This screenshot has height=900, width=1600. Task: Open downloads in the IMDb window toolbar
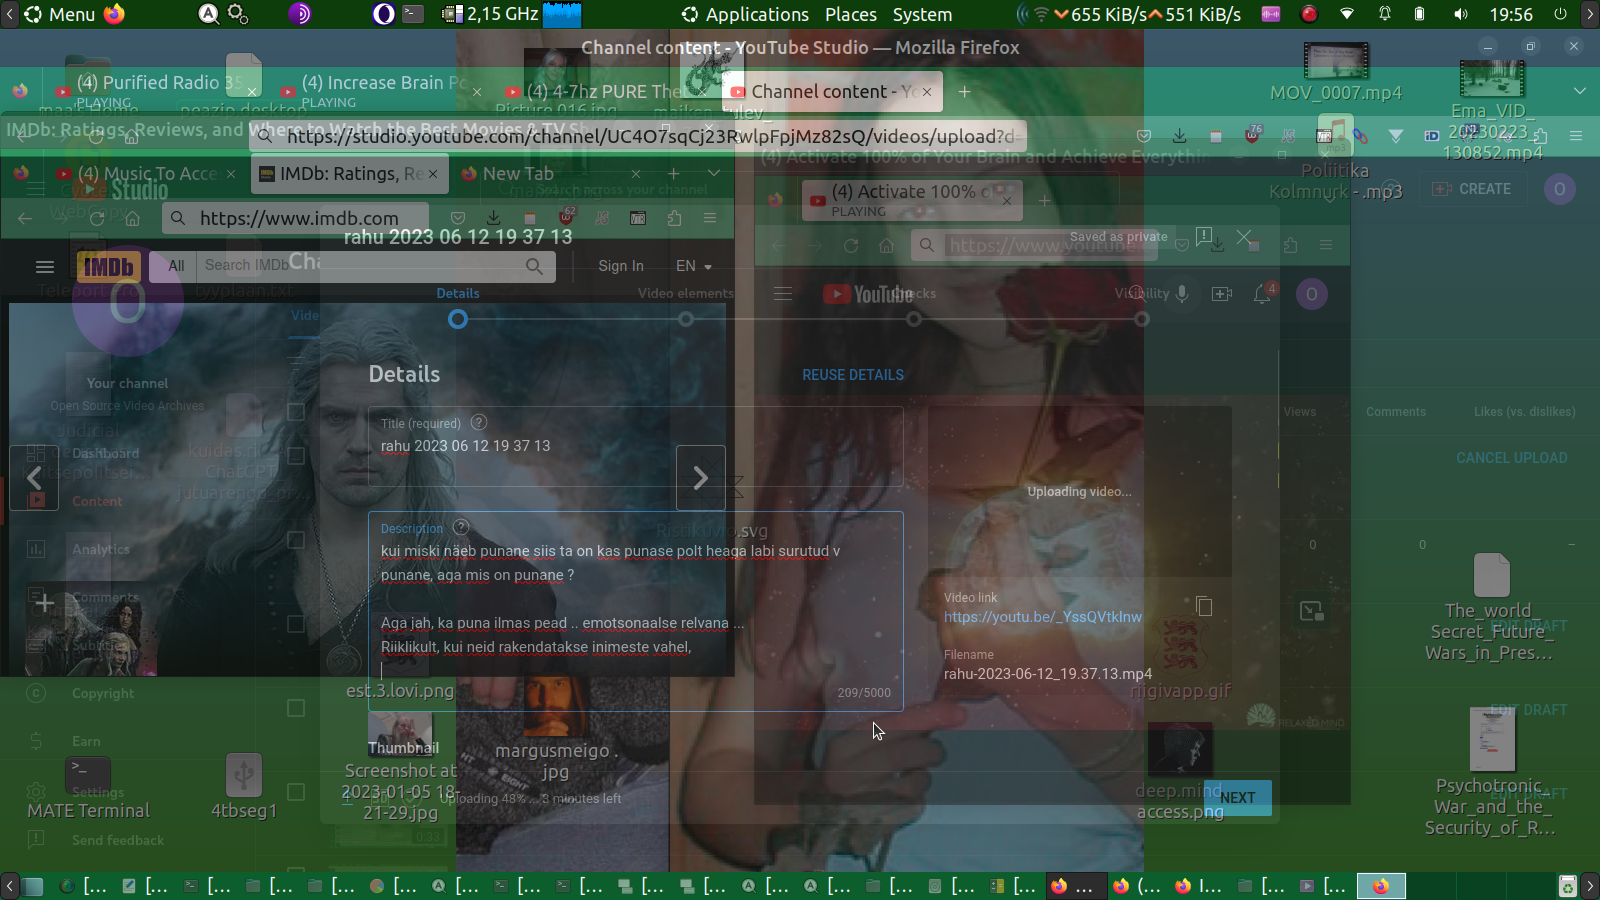pyautogui.click(x=493, y=218)
